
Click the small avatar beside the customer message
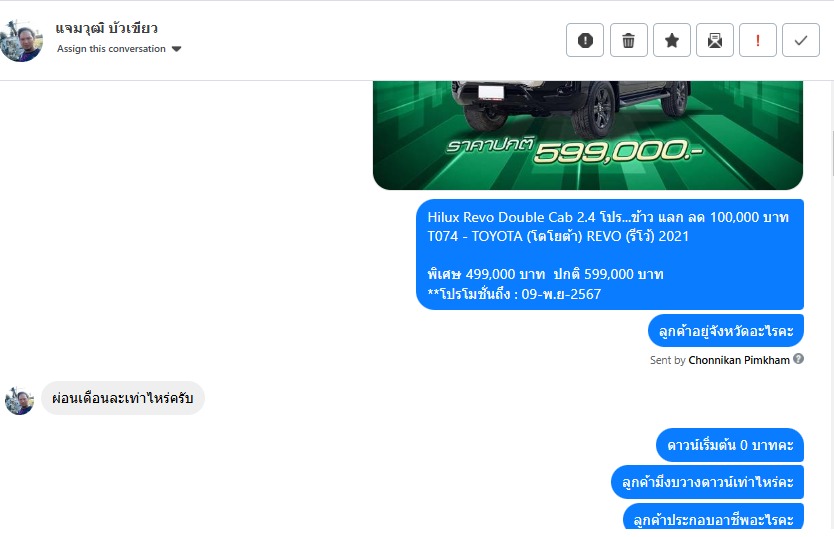pyautogui.click(x=19, y=400)
